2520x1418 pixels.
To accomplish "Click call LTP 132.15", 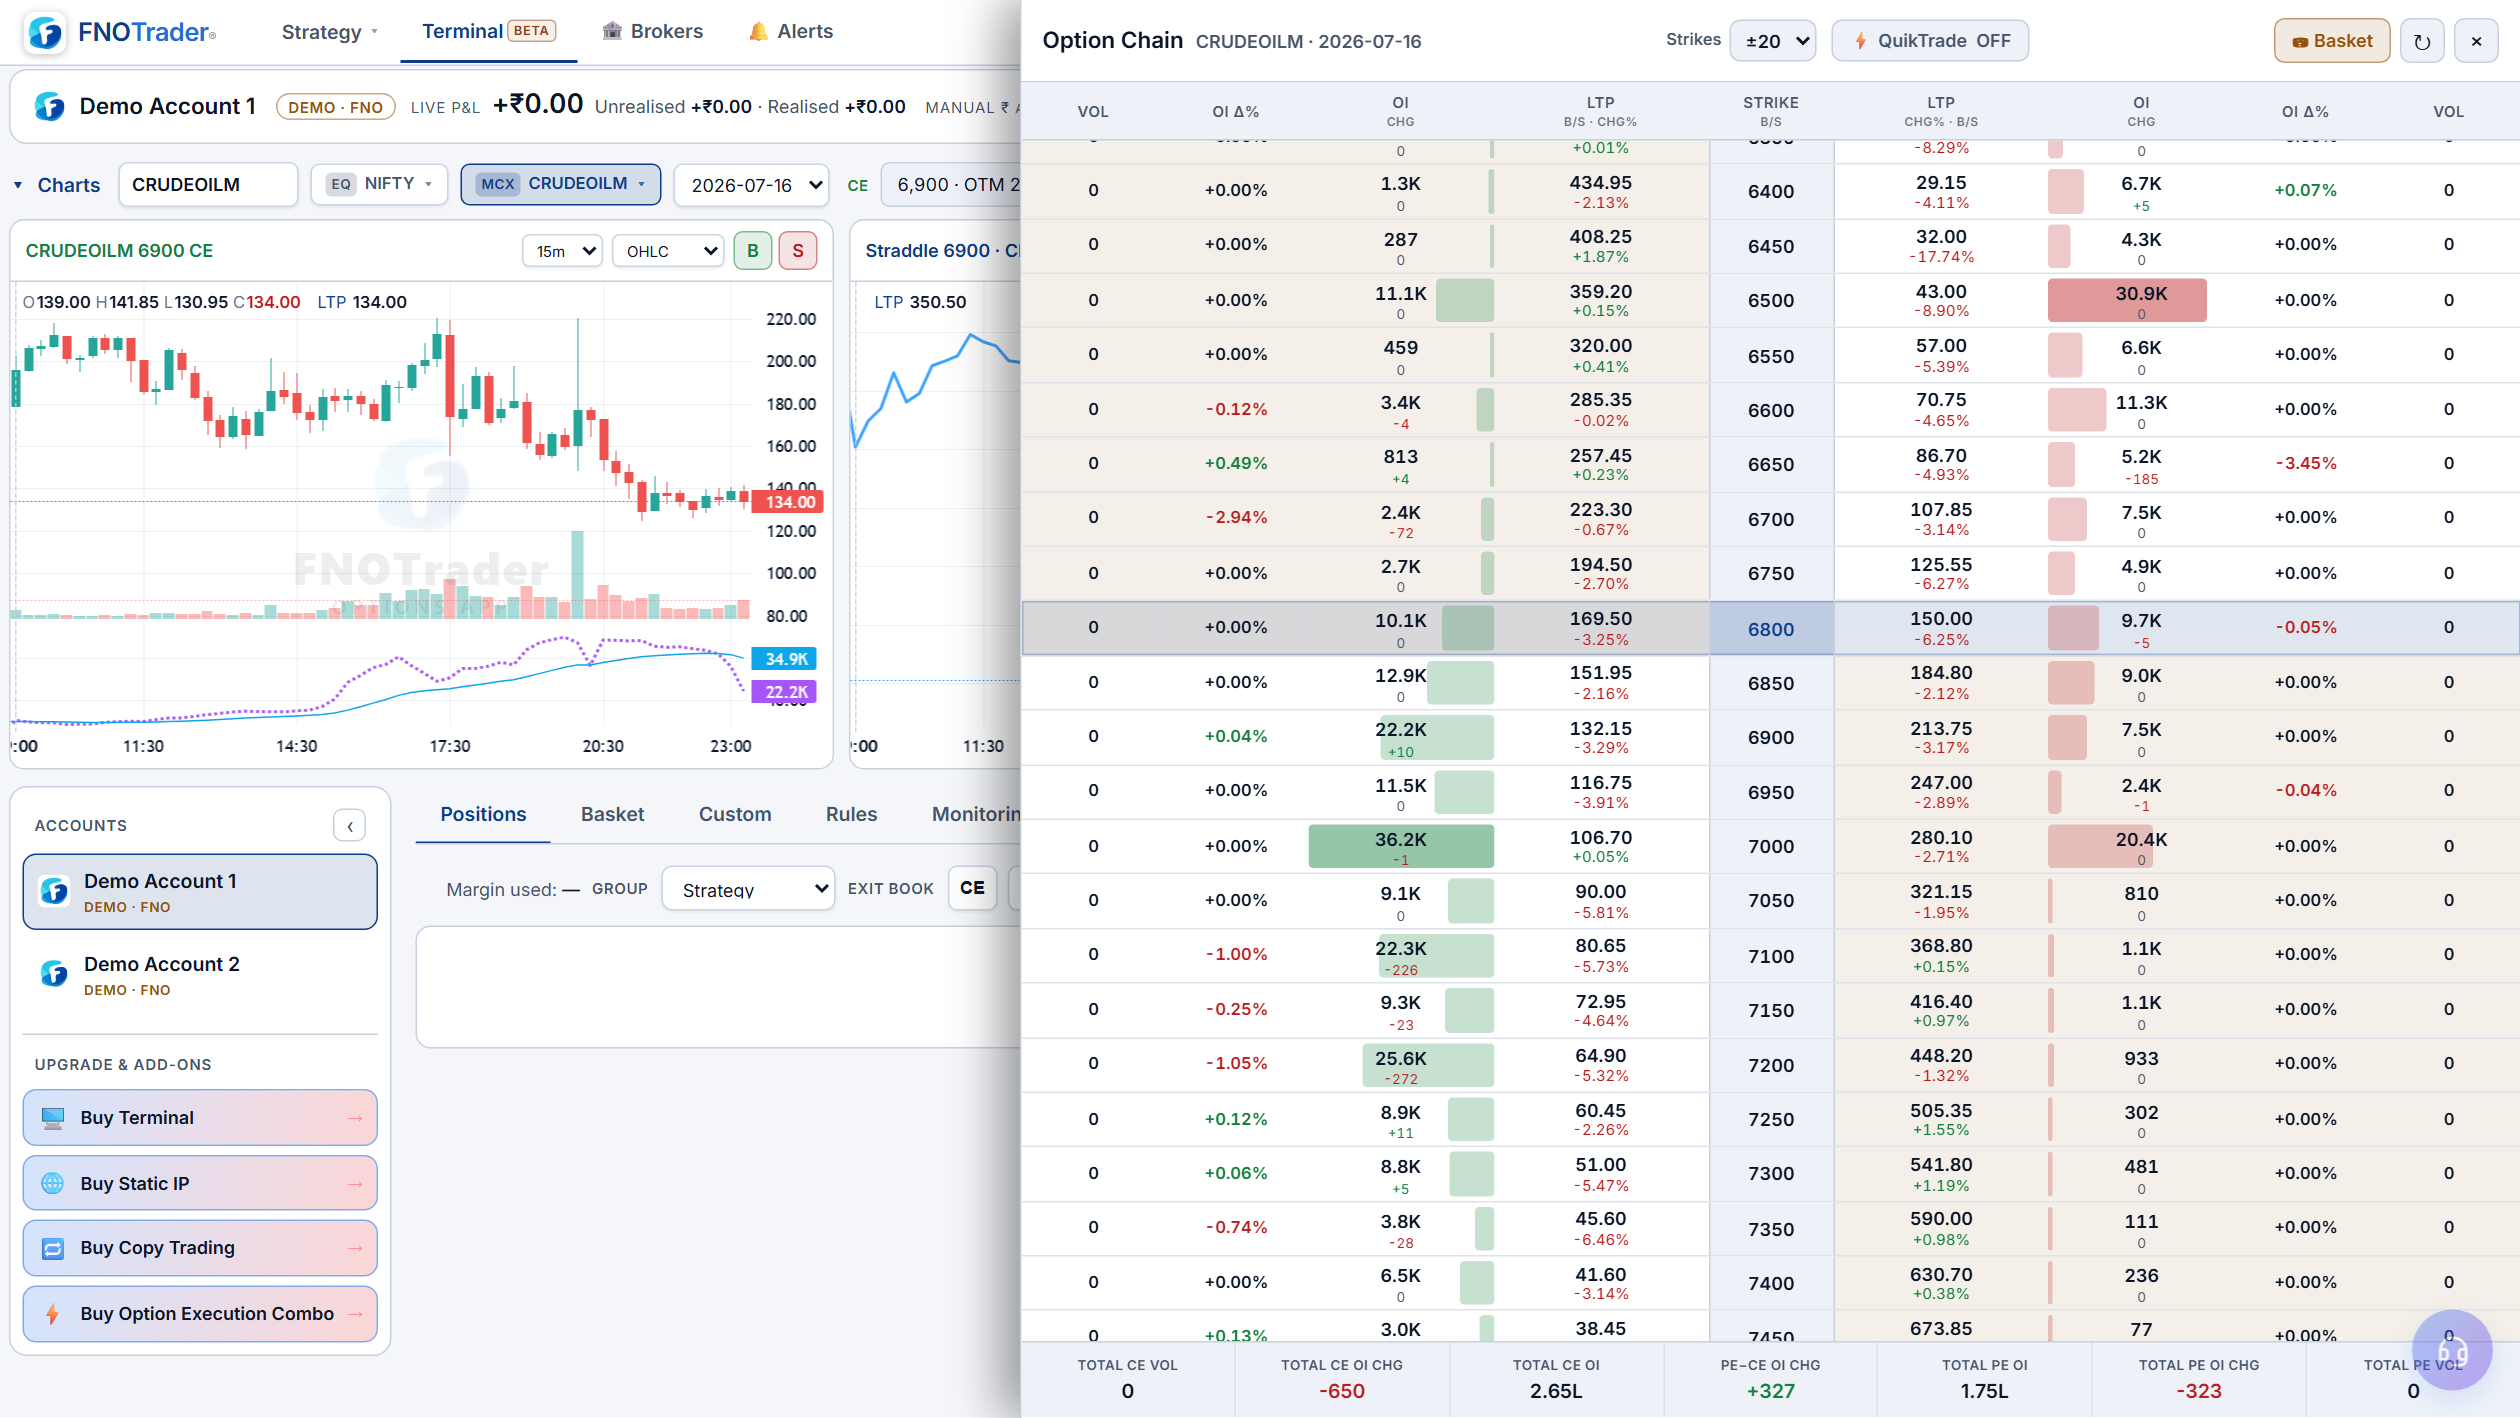I will (1600, 729).
